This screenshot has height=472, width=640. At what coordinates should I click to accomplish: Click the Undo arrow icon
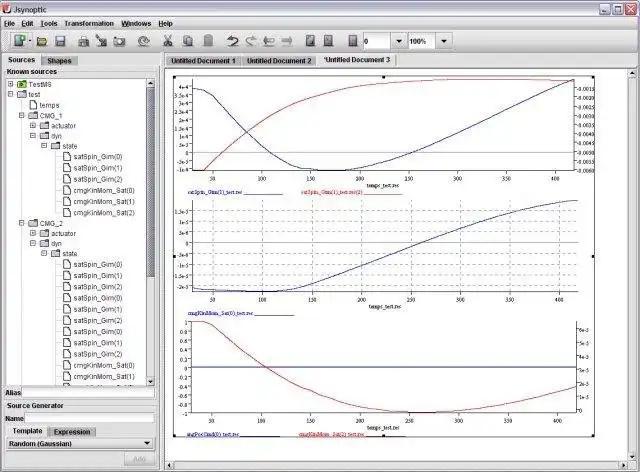232,41
